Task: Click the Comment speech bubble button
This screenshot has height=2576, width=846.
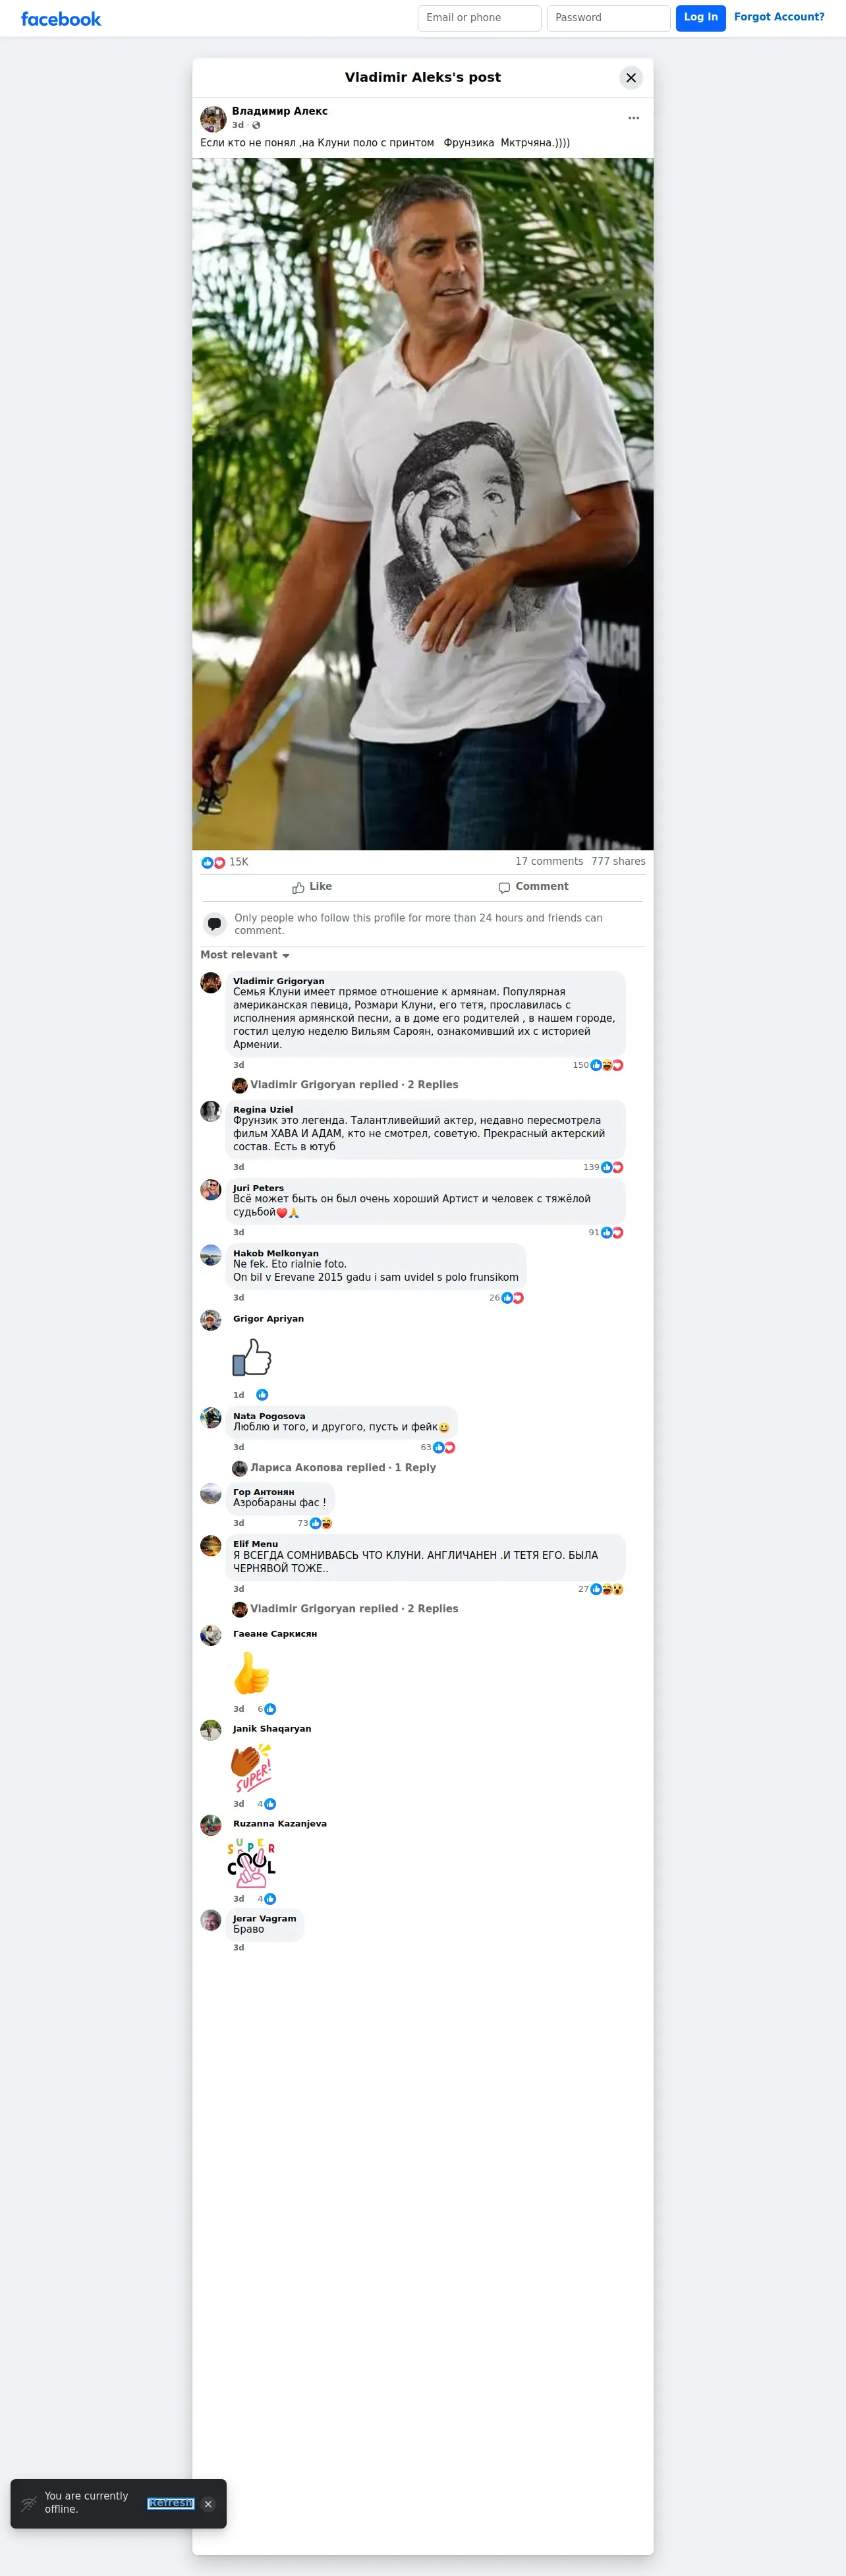Action: tap(533, 887)
